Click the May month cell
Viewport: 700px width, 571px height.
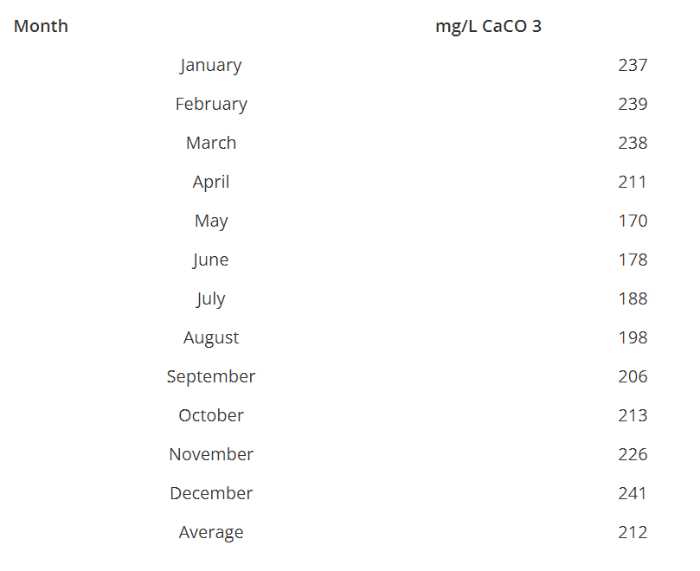tap(211, 221)
